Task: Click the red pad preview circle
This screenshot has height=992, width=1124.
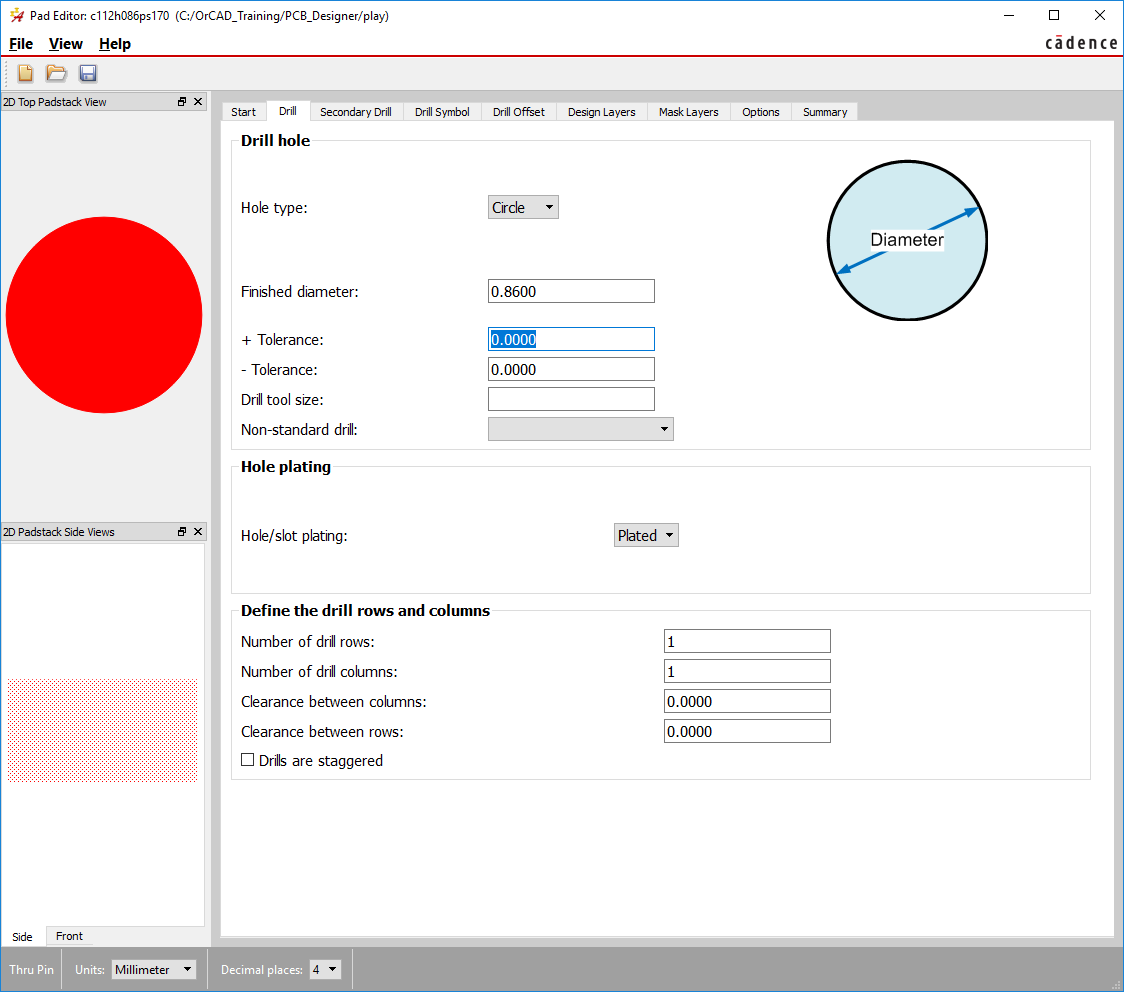Action: point(104,315)
